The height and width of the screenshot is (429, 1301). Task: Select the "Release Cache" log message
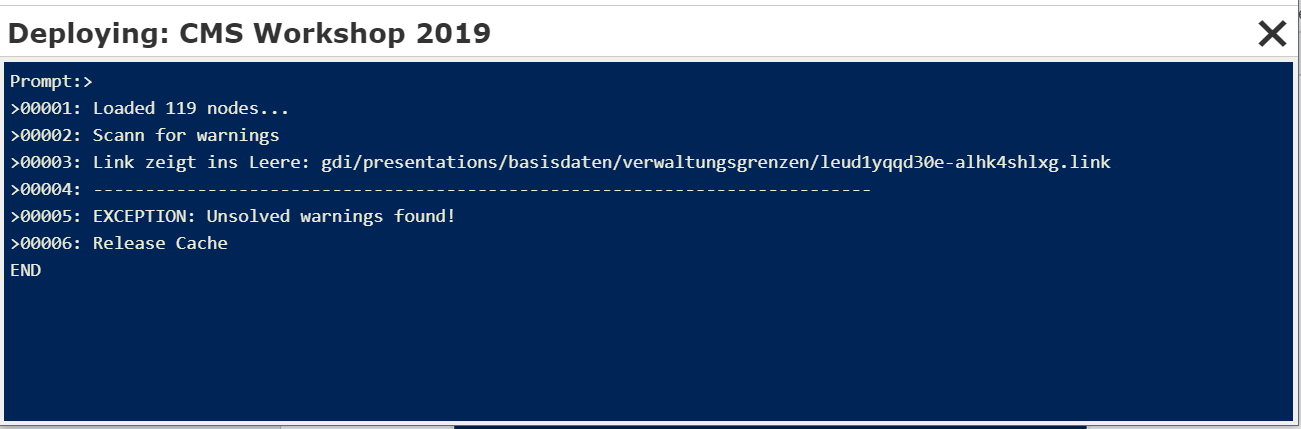[x=160, y=243]
